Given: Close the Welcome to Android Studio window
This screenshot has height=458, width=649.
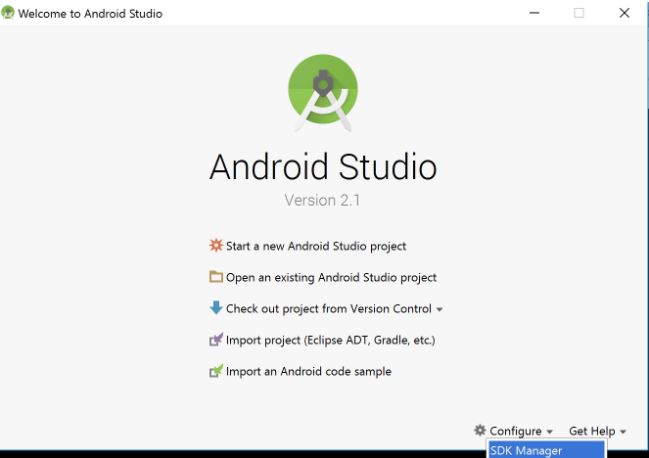Looking at the screenshot, I should pos(624,13).
